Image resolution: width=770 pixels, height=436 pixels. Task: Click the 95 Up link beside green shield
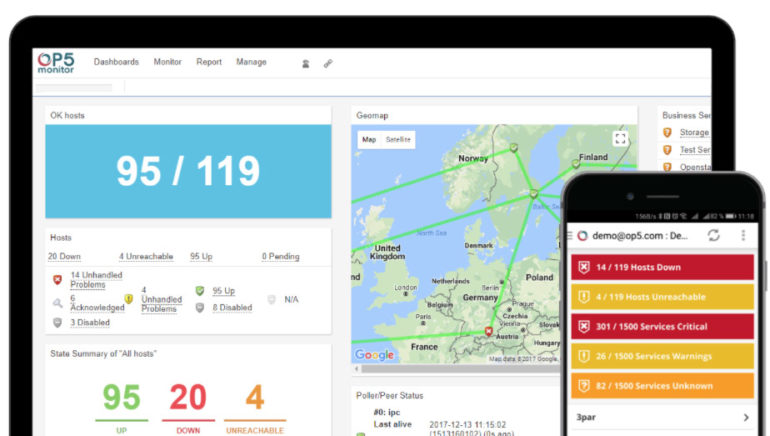(223, 291)
